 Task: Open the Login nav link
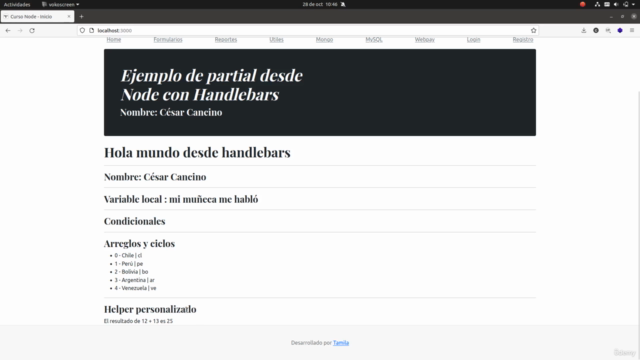point(473,40)
